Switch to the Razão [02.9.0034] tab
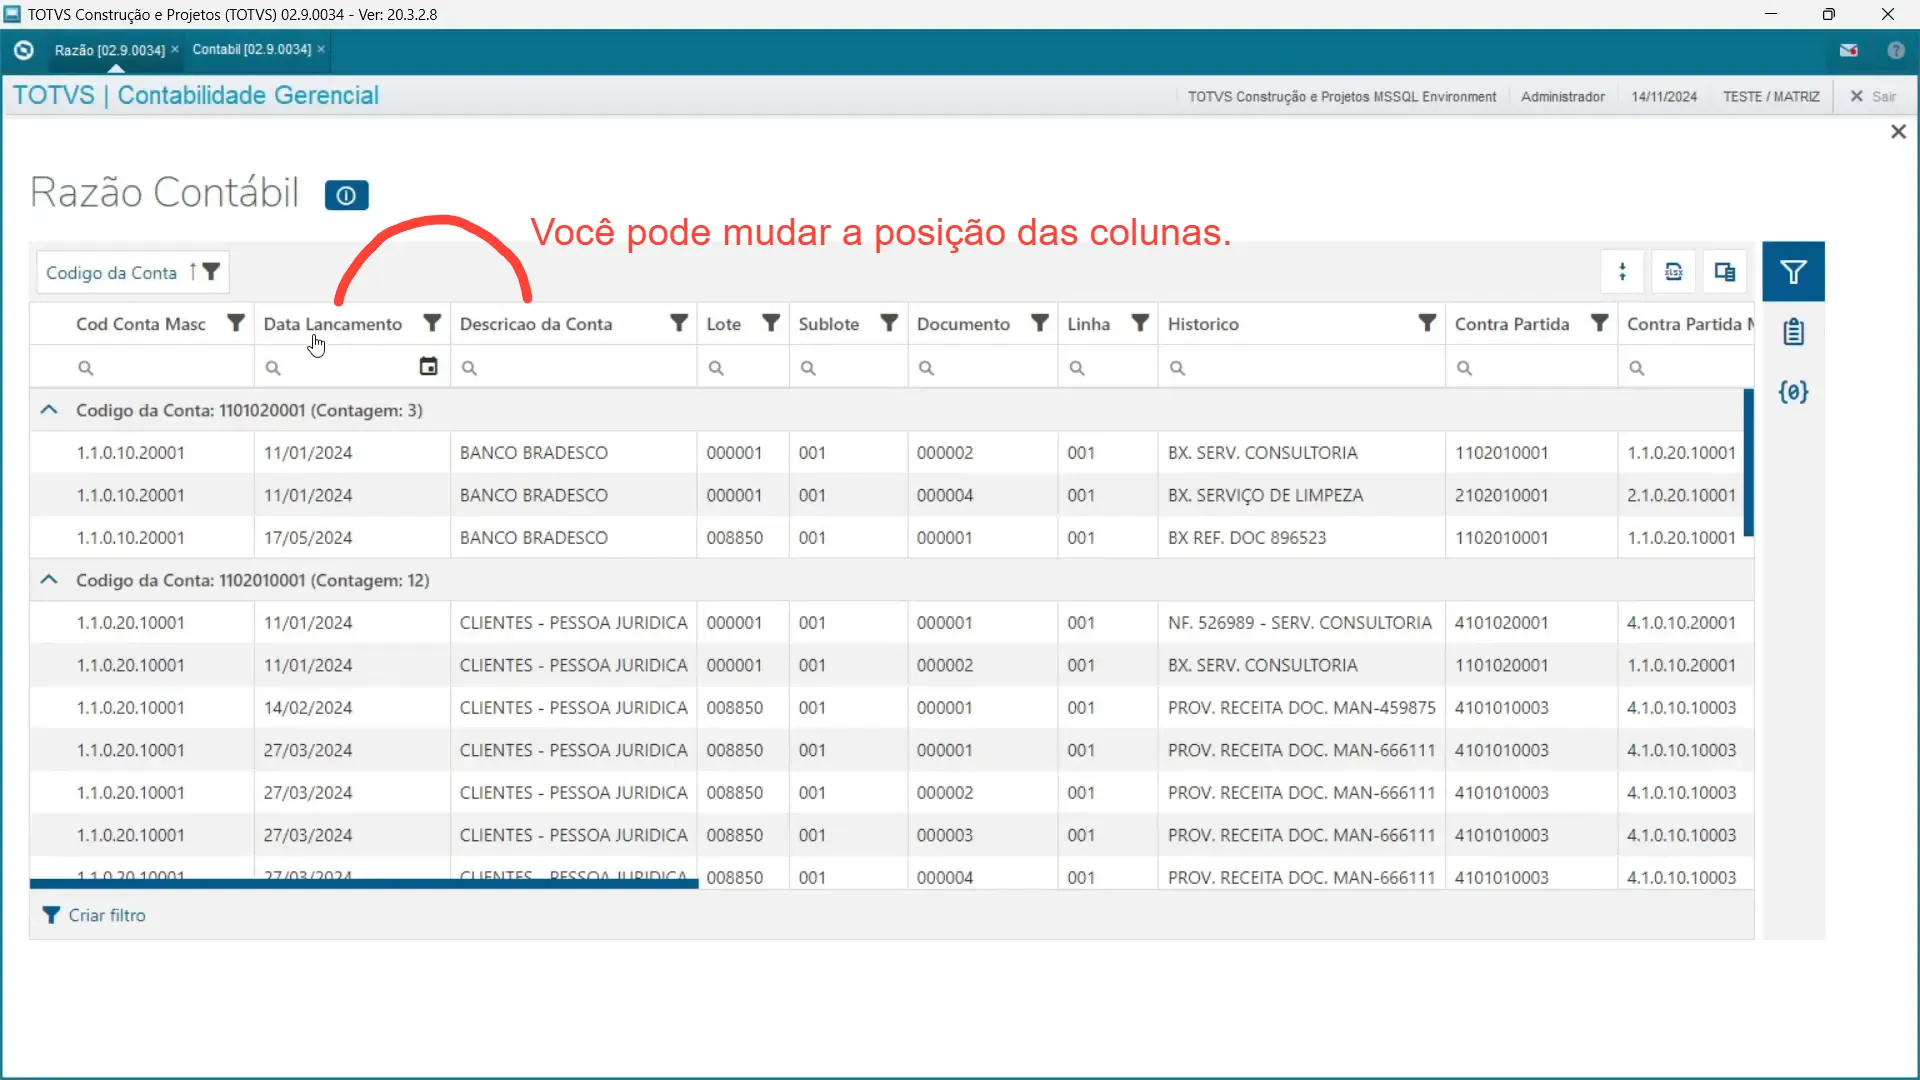The image size is (1920, 1080). 109,50
